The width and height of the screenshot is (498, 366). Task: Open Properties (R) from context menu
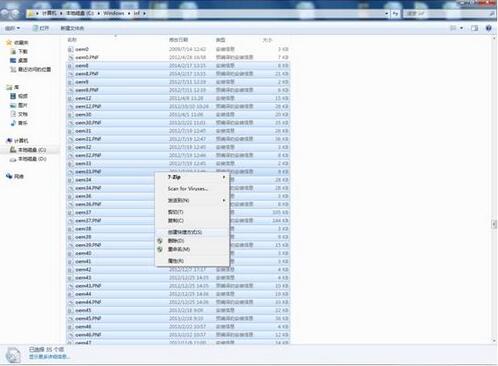pyautogui.click(x=192, y=261)
